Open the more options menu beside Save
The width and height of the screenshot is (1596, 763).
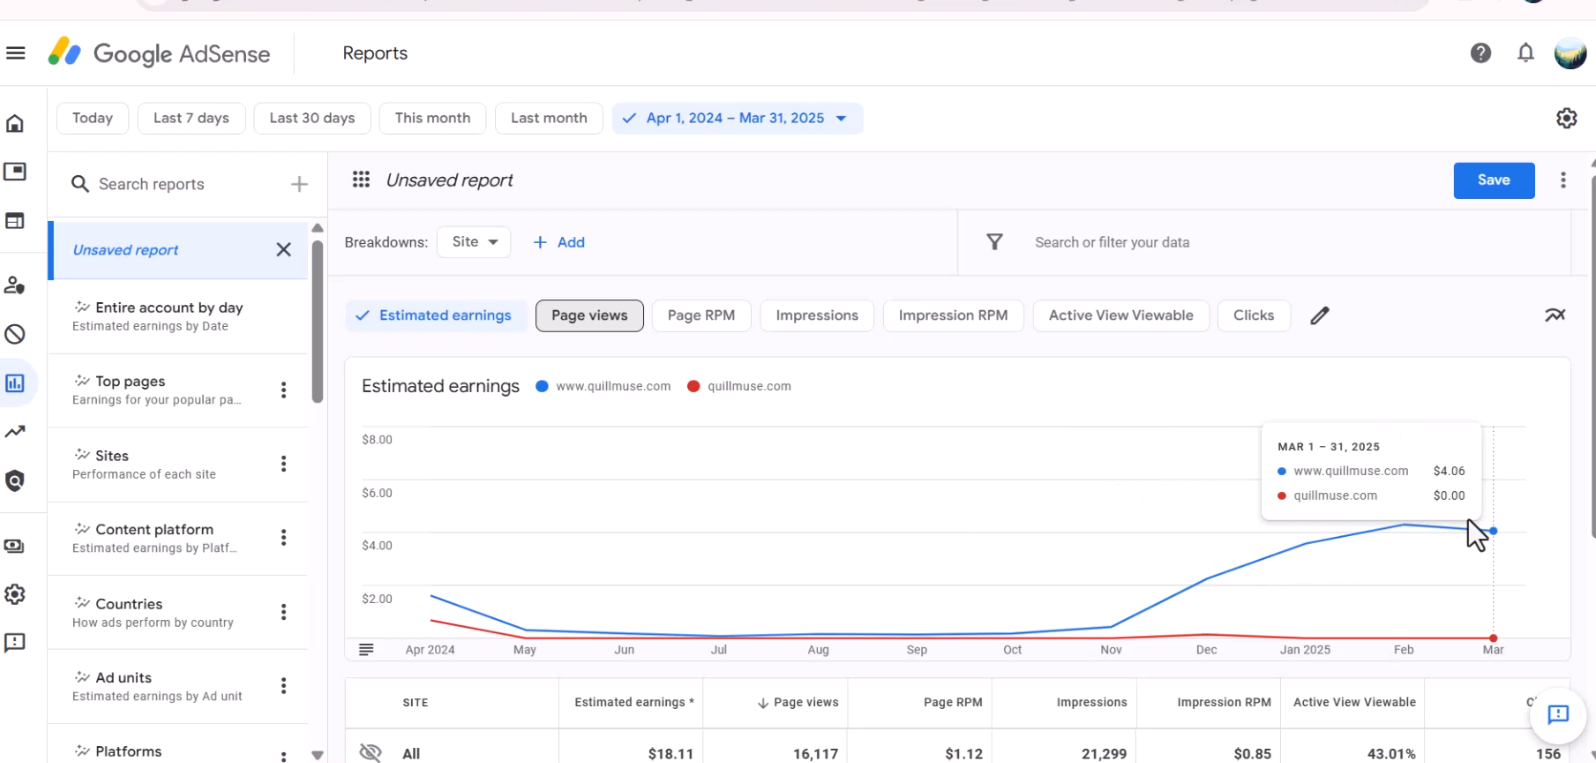click(1563, 180)
